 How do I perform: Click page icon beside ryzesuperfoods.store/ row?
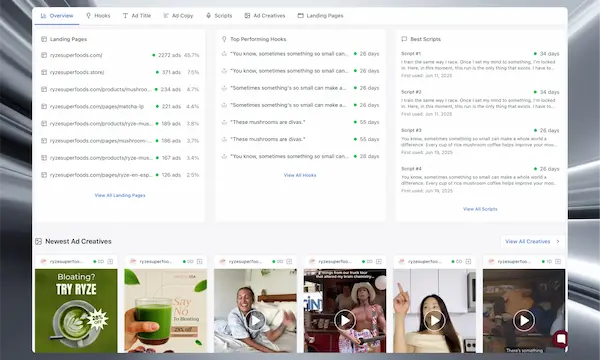[44, 72]
